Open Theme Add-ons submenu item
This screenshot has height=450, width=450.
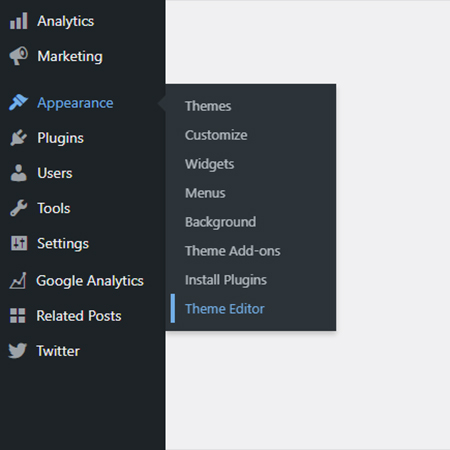click(233, 251)
